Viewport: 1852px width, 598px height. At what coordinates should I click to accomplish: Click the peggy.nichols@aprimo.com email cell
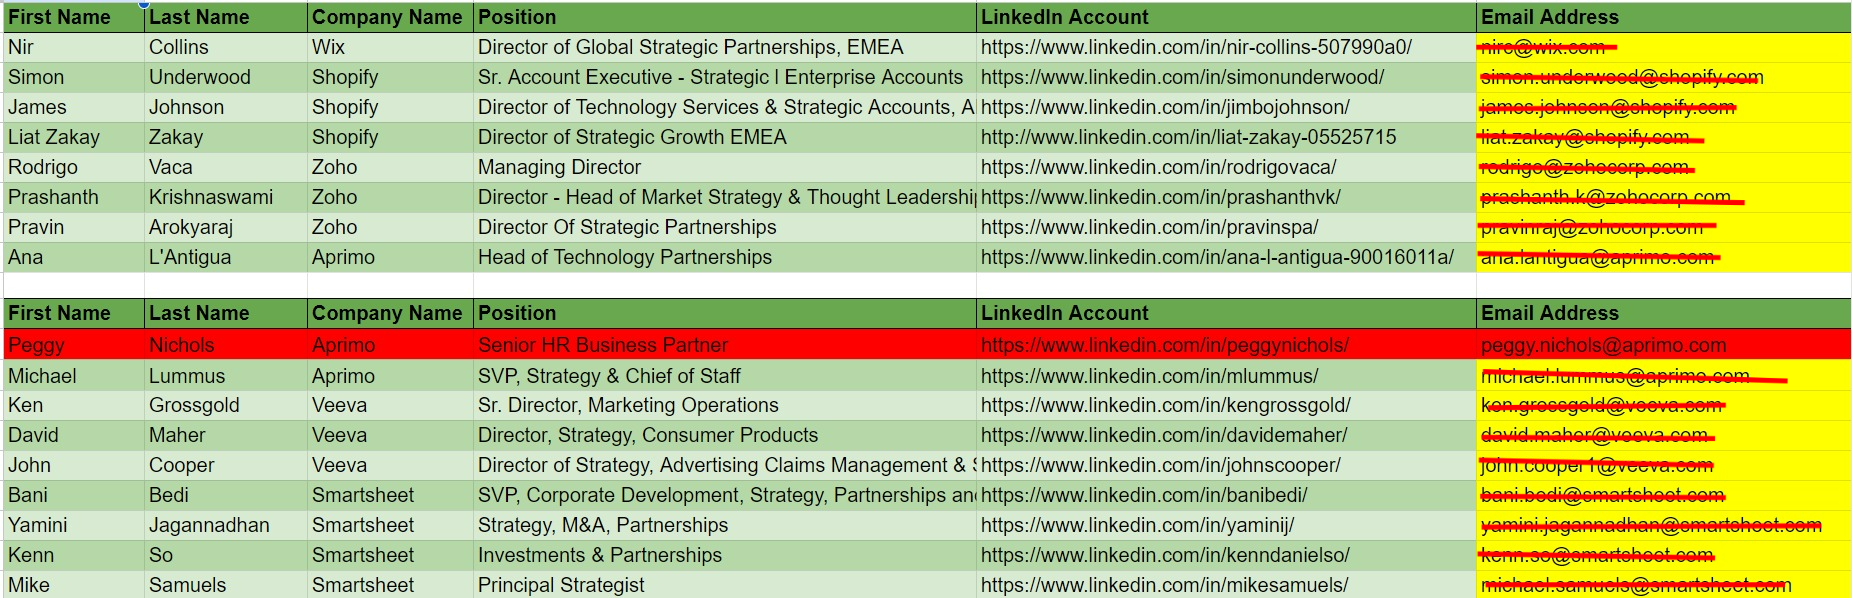coord(1603,345)
